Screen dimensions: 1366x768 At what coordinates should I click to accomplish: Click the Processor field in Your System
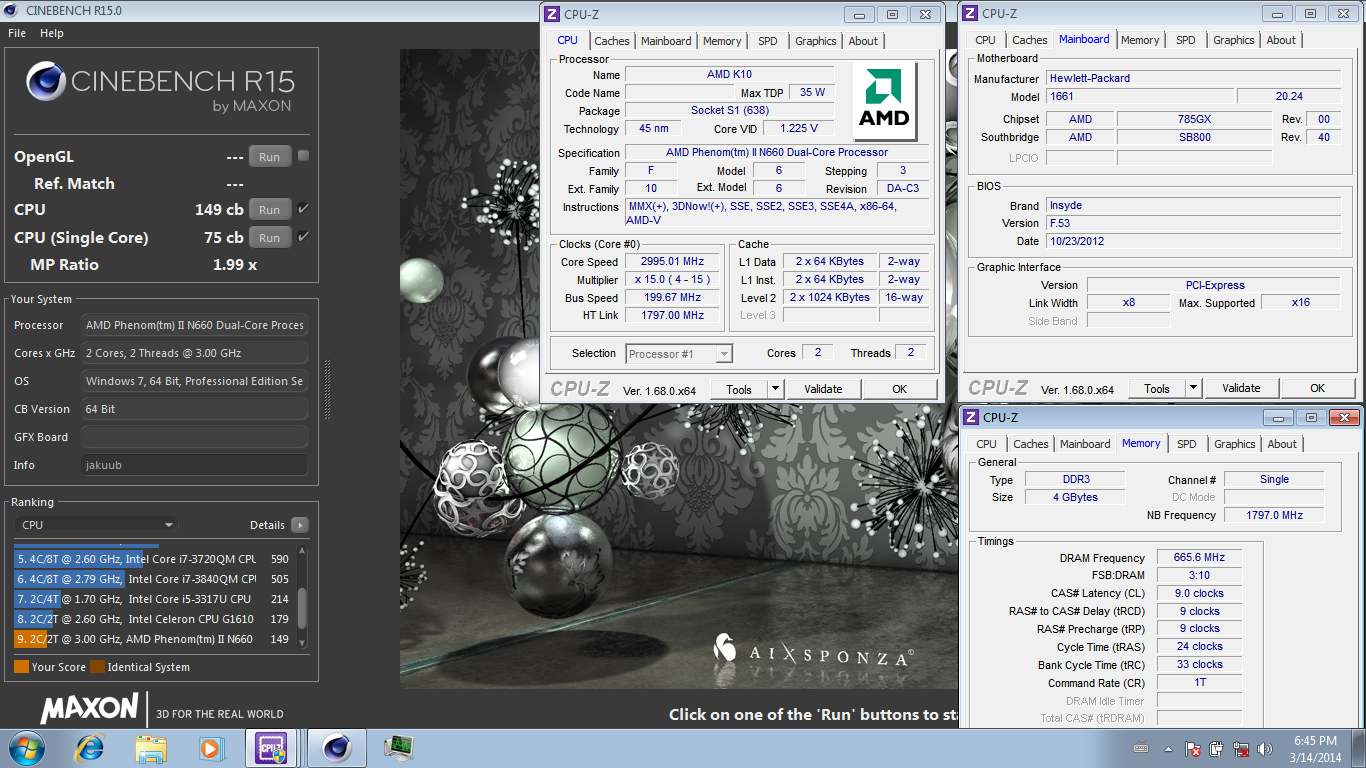coord(195,325)
